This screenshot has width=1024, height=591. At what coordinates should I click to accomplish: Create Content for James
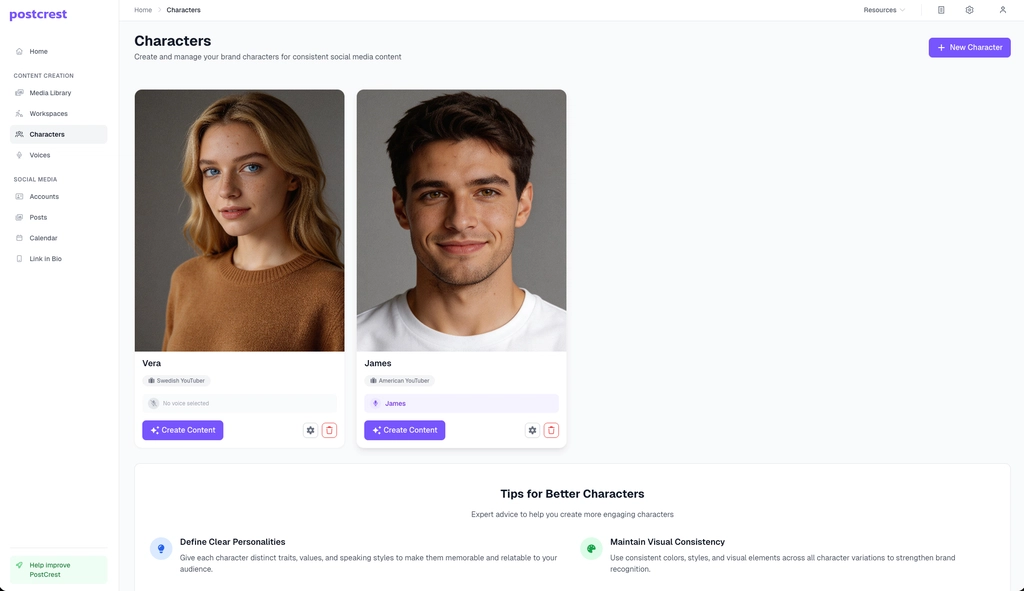click(x=405, y=430)
